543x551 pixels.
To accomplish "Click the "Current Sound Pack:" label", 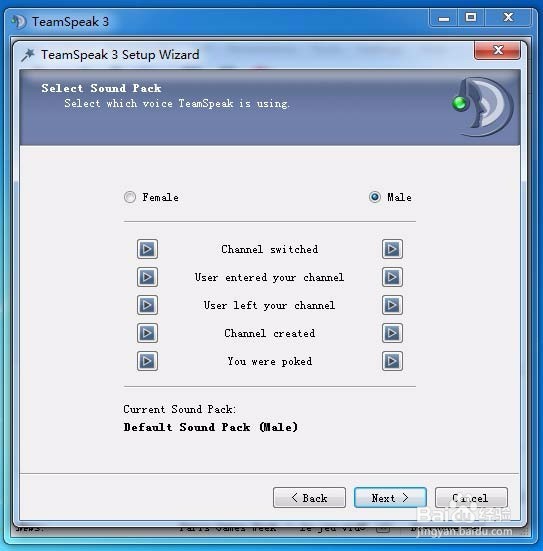I will [180, 409].
